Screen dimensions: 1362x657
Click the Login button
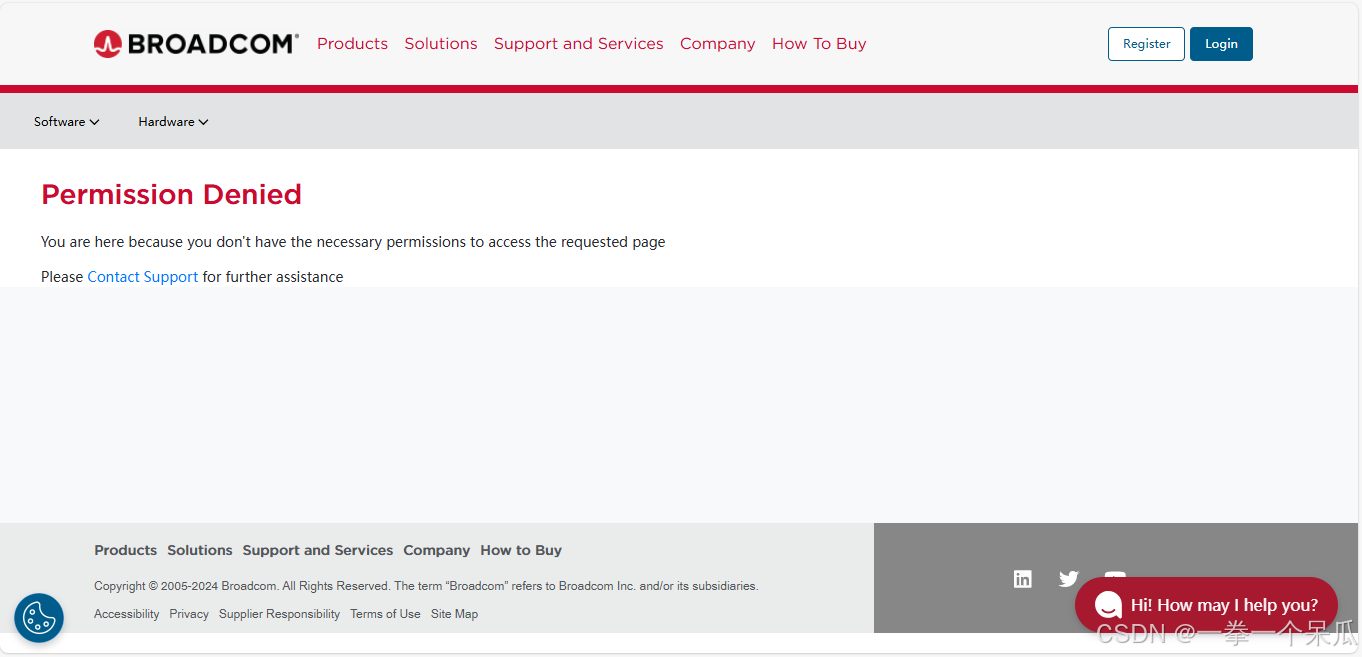pos(1221,44)
